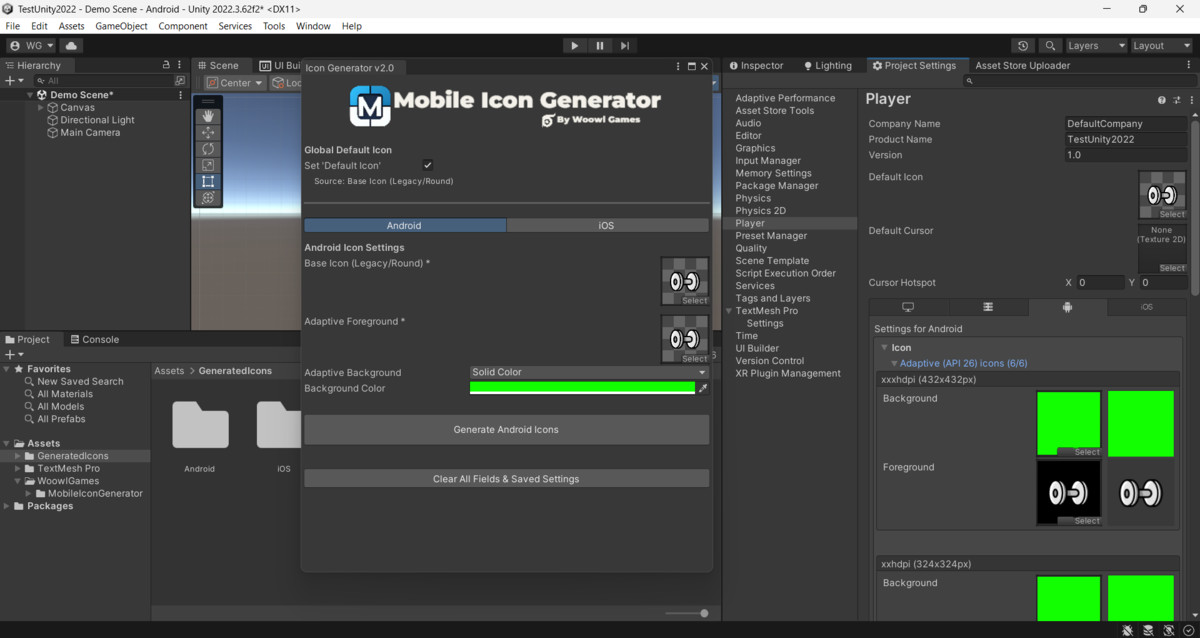Expand the Canvas object in Hierarchy
Image resolution: width=1200 pixels, height=638 pixels.
(x=41, y=107)
